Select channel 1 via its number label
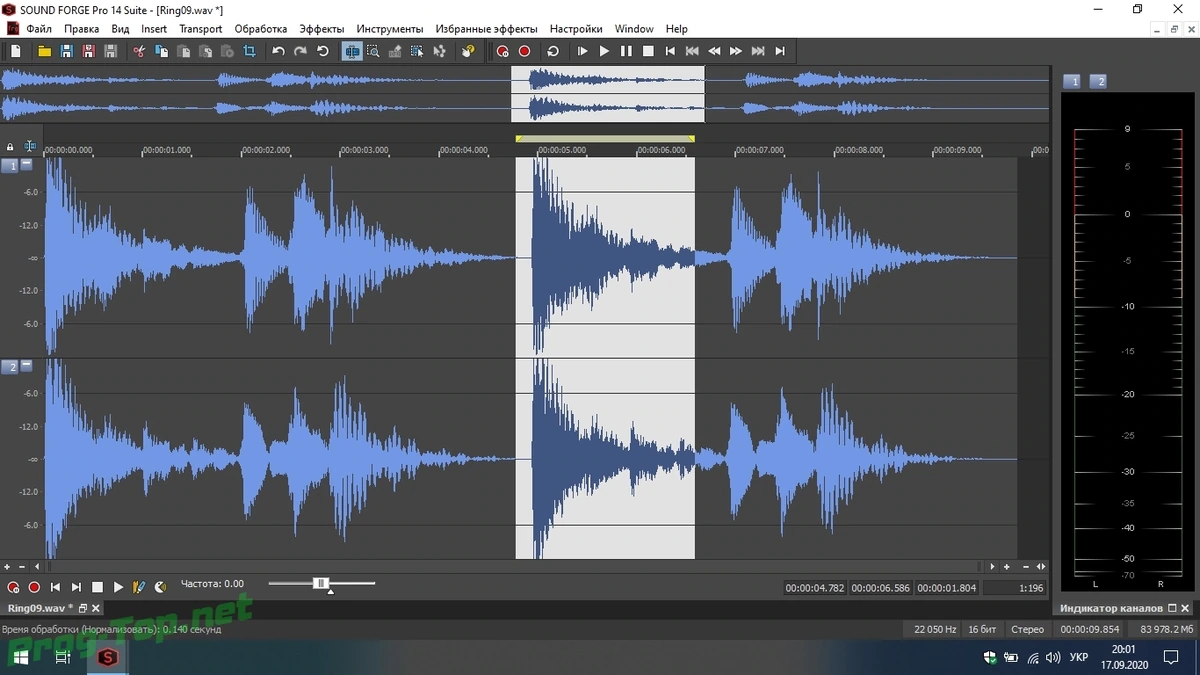1200x675 pixels. point(9,166)
